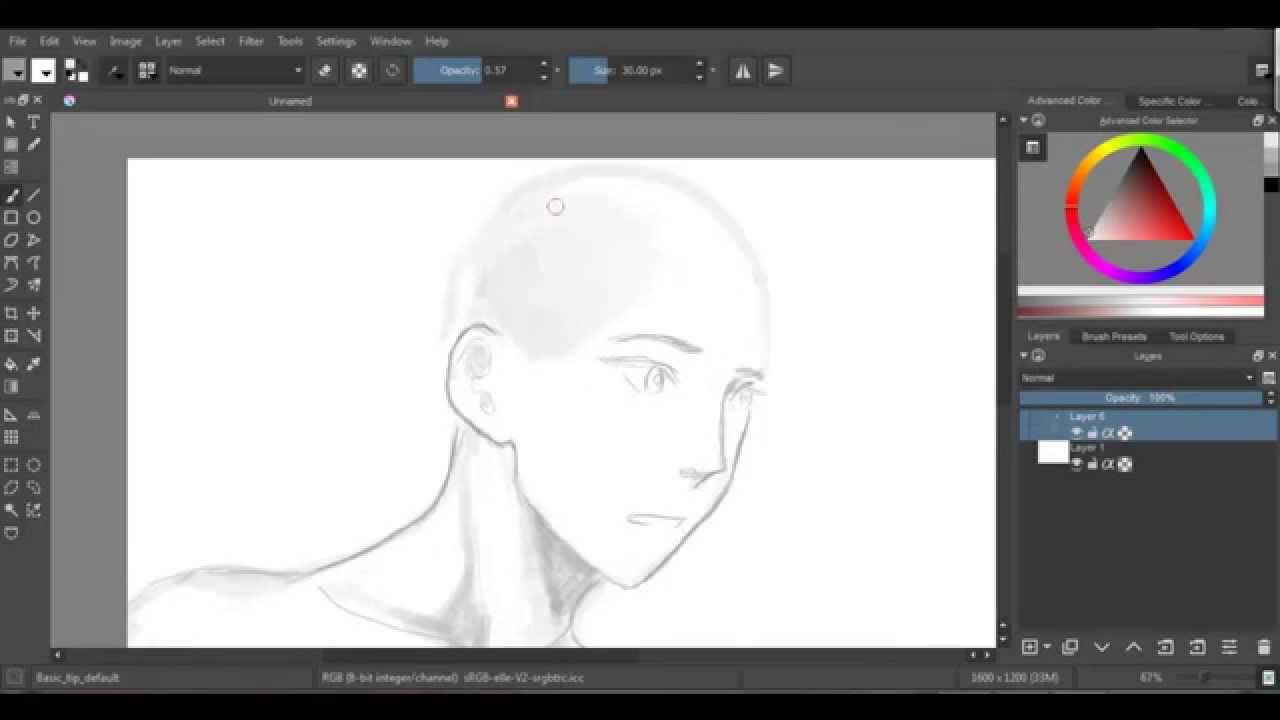Select the Transform tool

[x=13, y=312]
